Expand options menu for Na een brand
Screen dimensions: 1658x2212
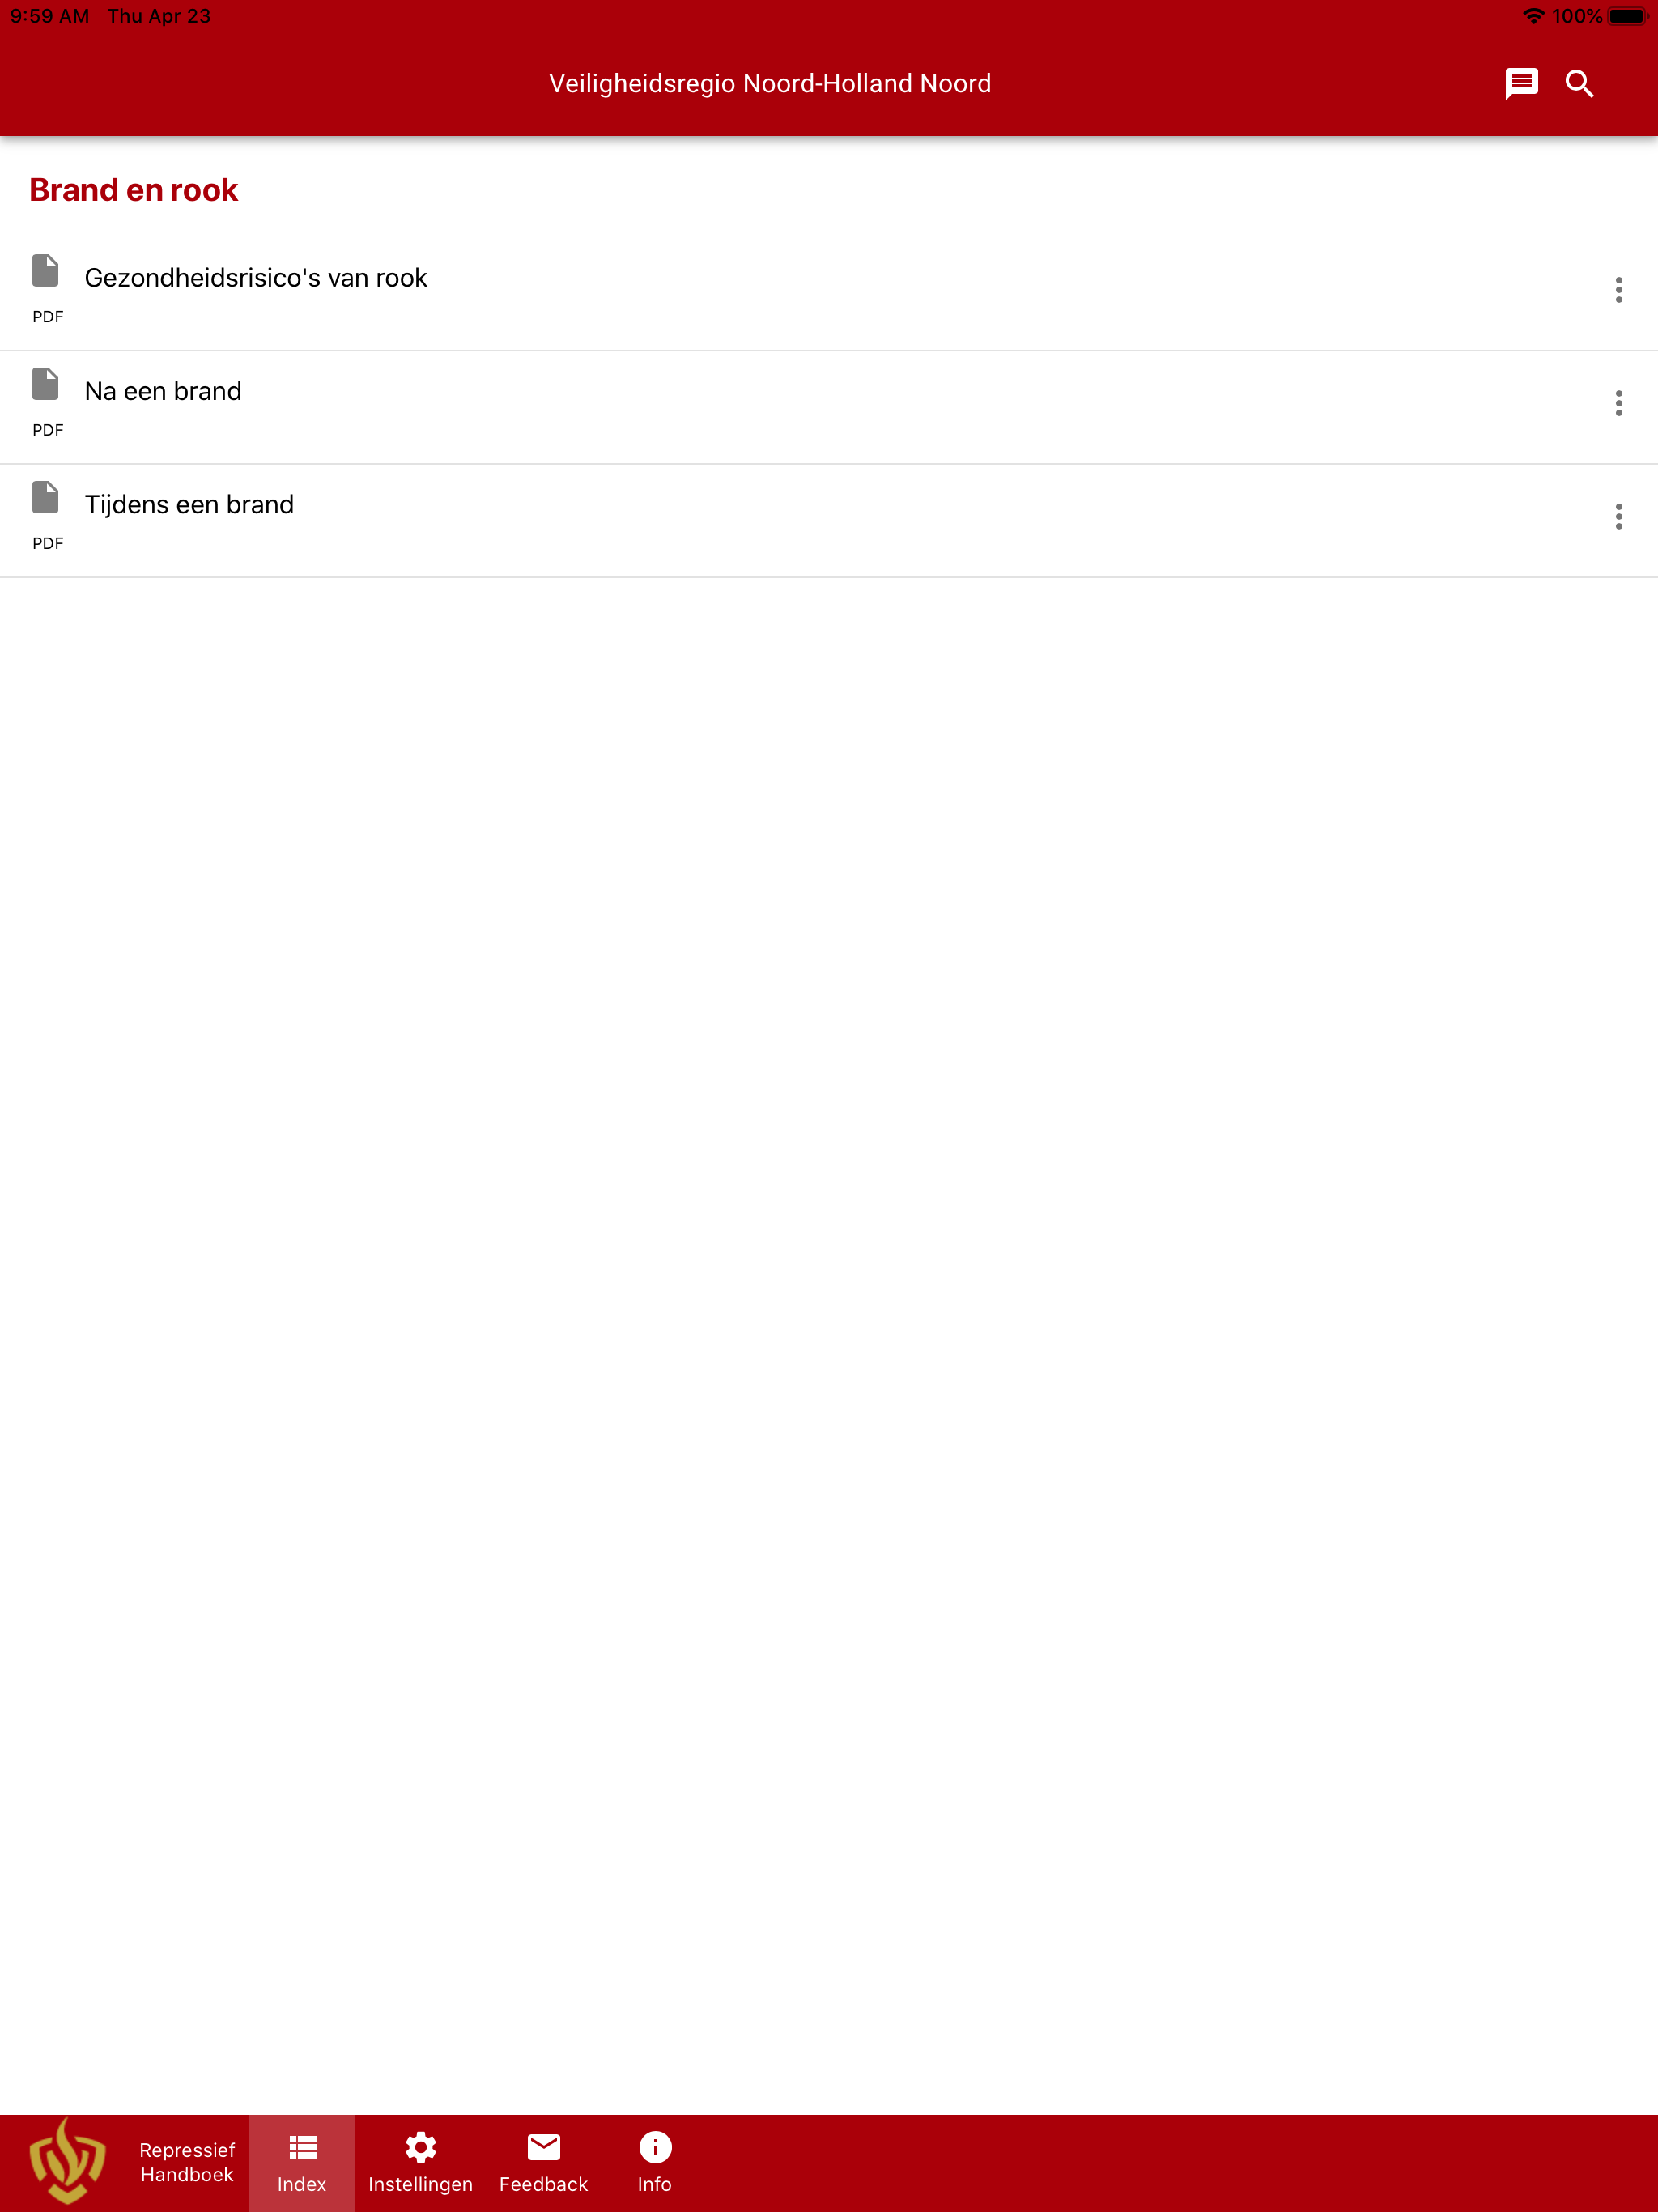pos(1618,403)
